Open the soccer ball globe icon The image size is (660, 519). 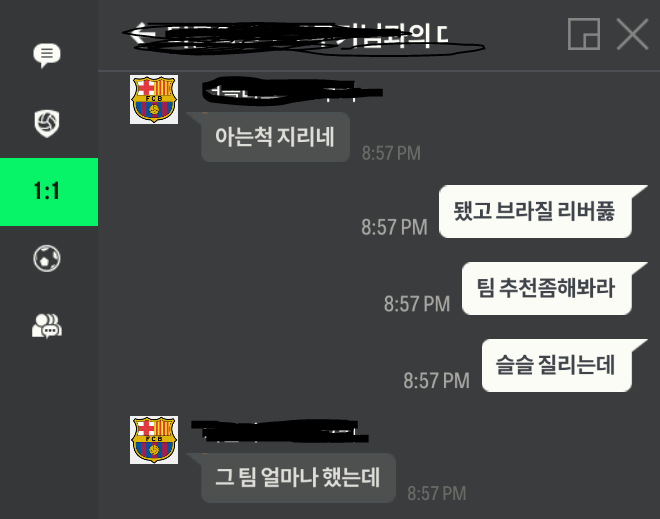click(x=47, y=258)
